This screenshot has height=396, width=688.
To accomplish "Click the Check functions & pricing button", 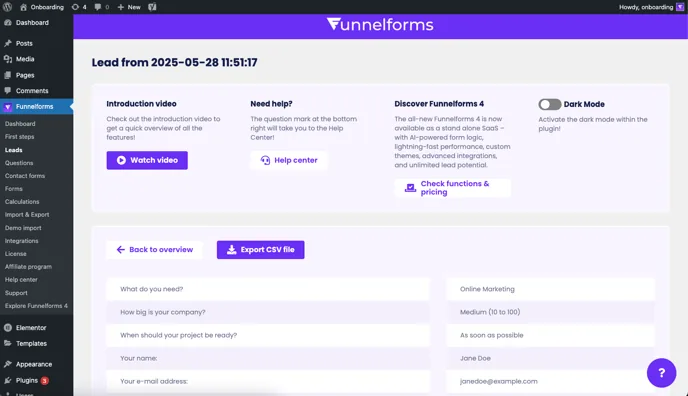I will click(x=453, y=188).
